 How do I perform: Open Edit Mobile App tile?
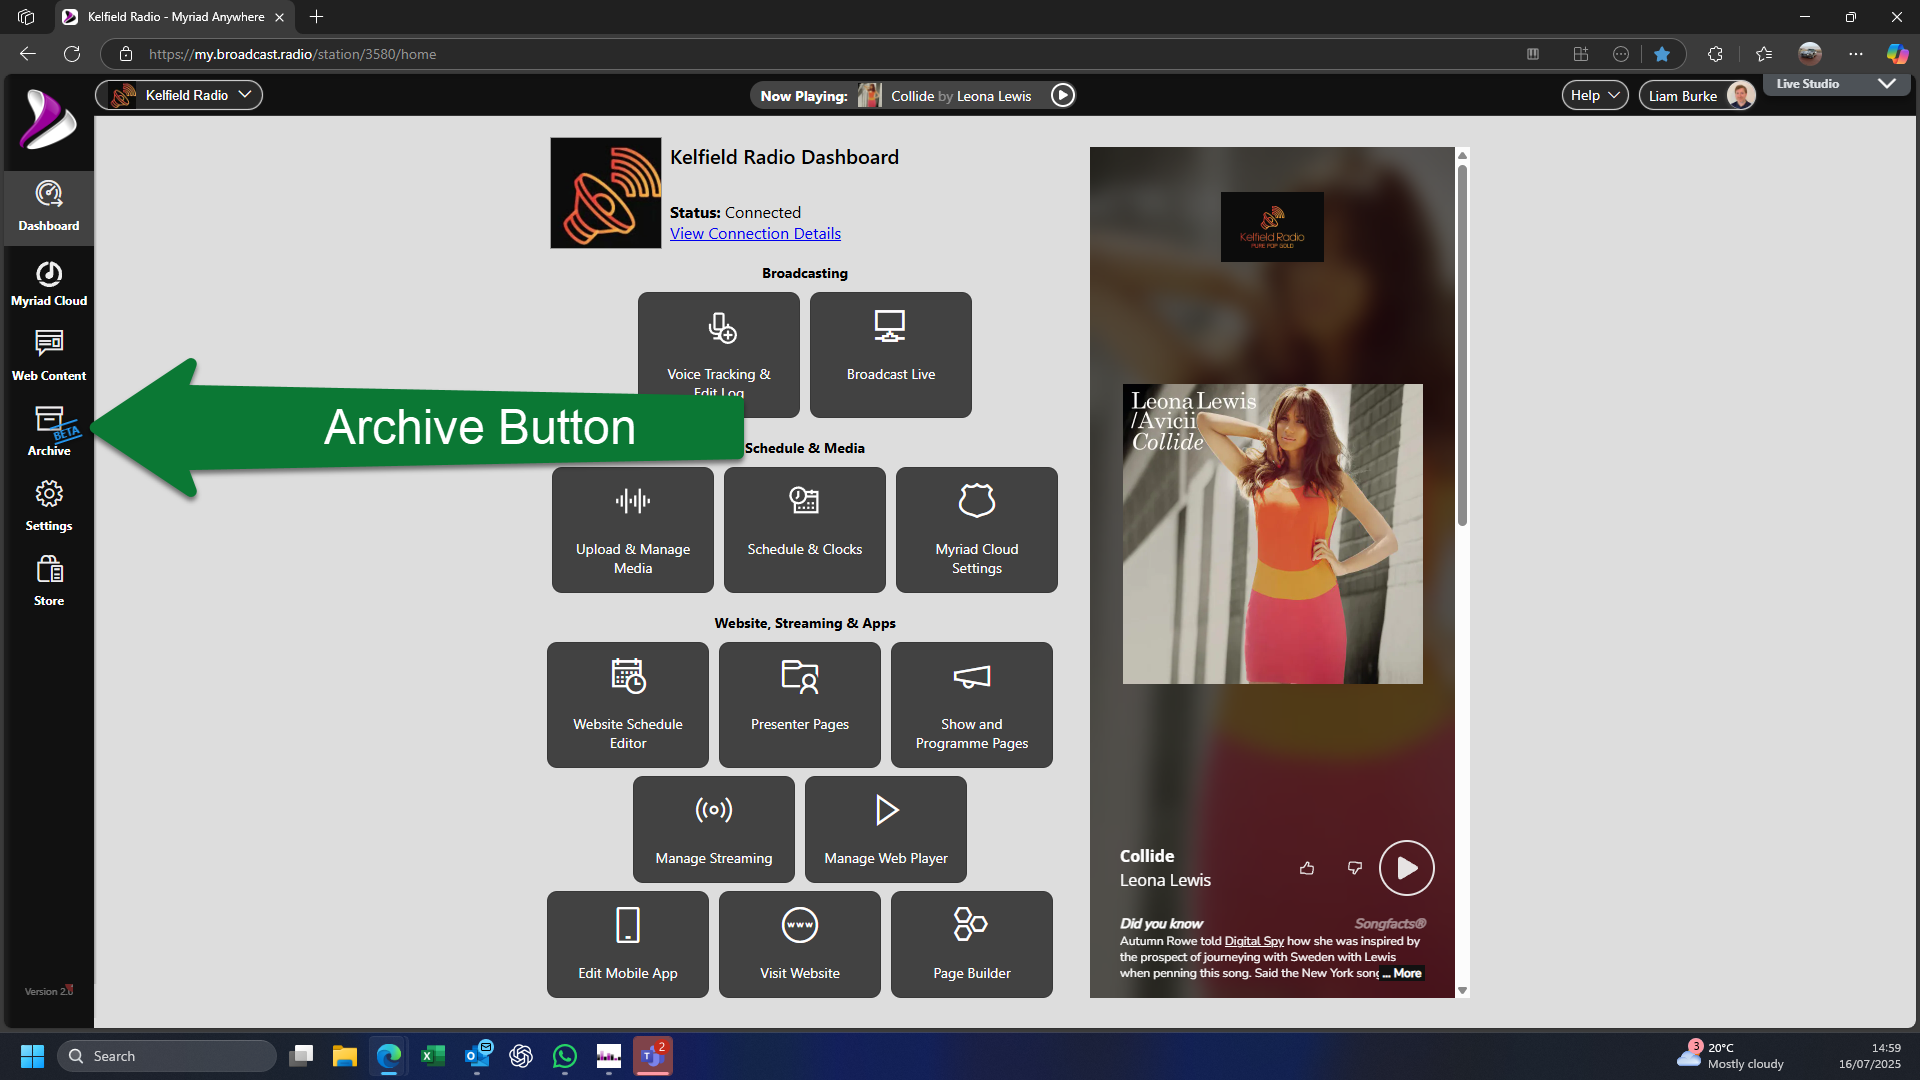click(x=627, y=944)
